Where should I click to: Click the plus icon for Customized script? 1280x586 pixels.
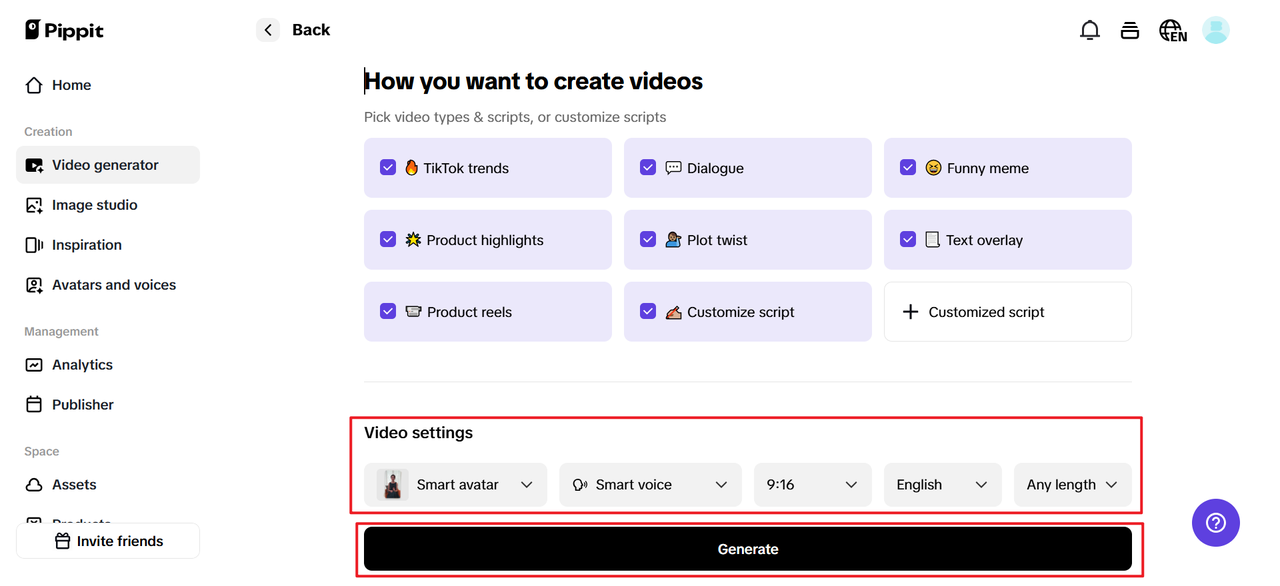tap(910, 312)
